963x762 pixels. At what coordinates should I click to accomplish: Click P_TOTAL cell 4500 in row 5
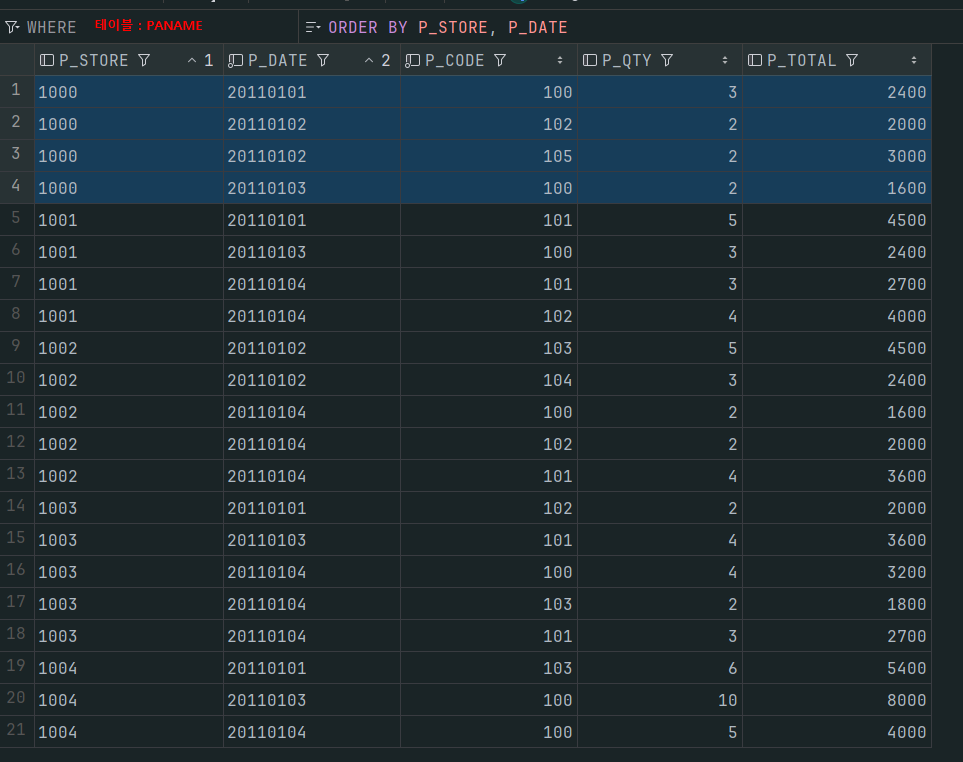[x=837, y=220]
